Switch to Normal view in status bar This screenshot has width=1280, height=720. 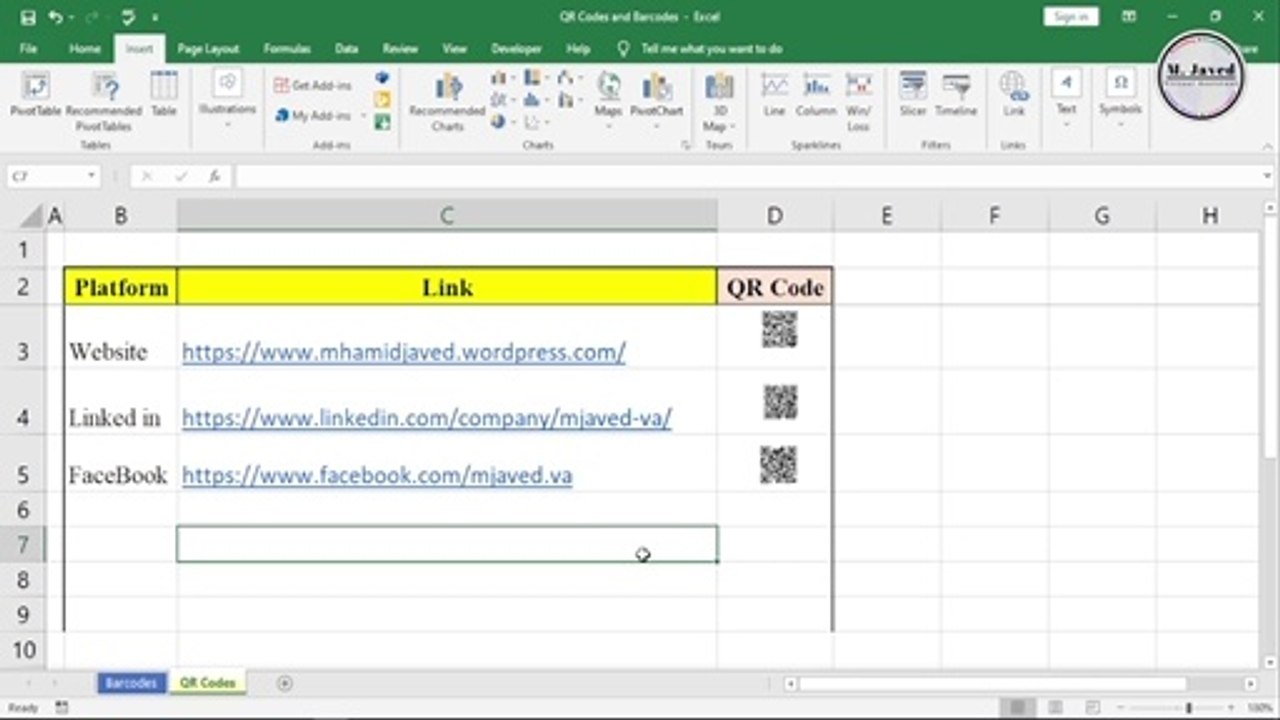pyautogui.click(x=1018, y=707)
